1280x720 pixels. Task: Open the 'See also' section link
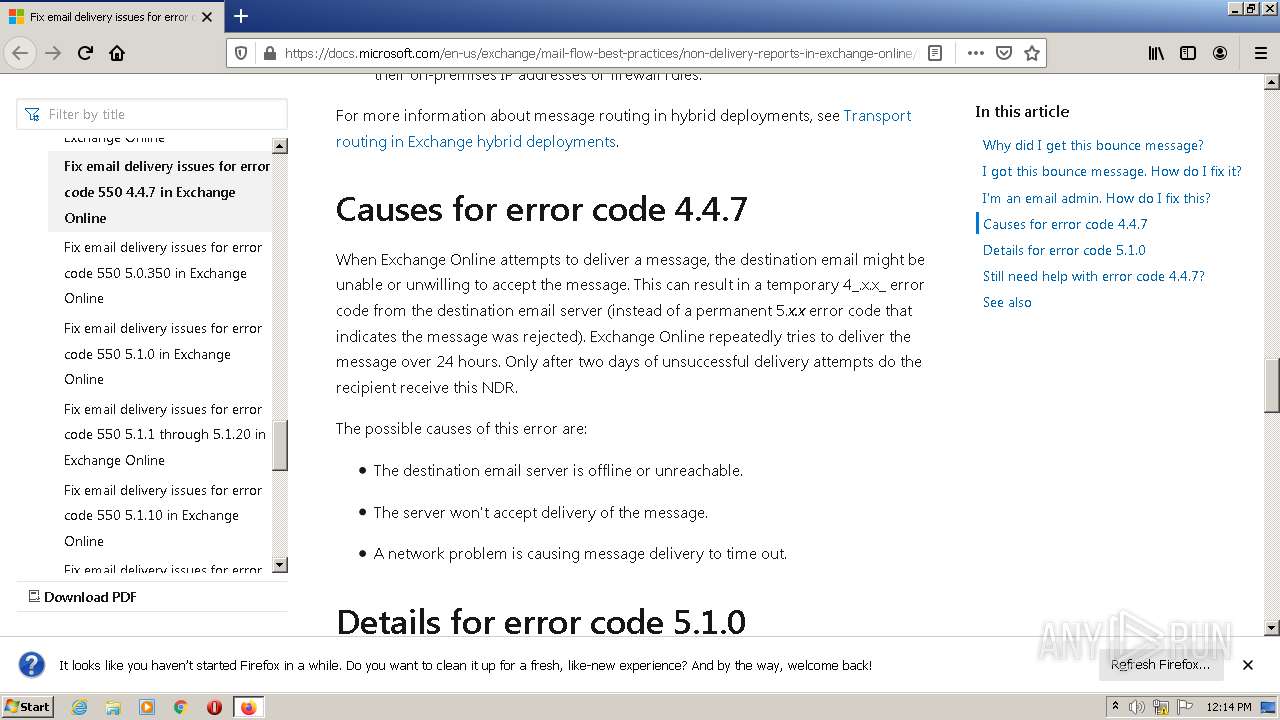[1007, 302]
